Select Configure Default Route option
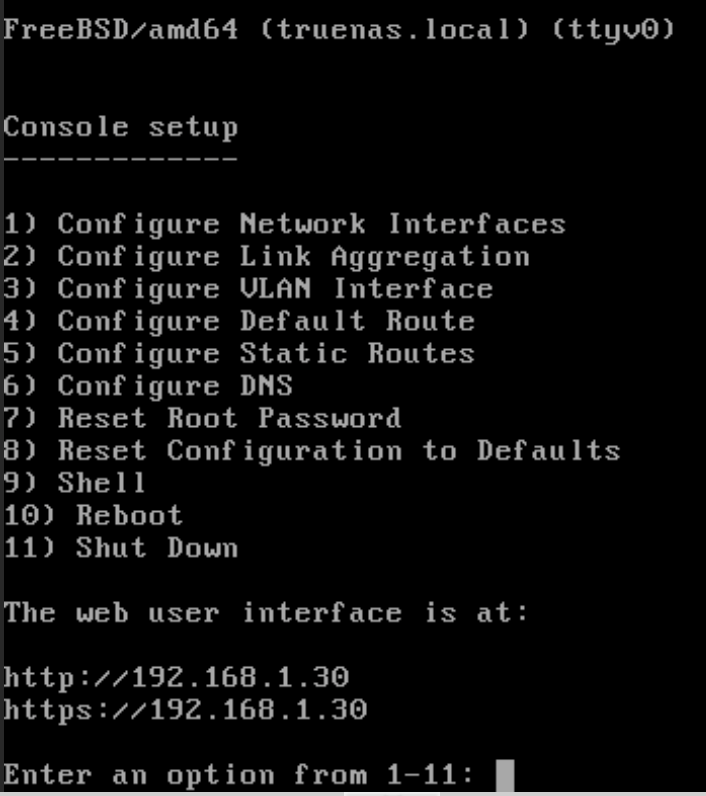The image size is (706, 796). coord(239,321)
